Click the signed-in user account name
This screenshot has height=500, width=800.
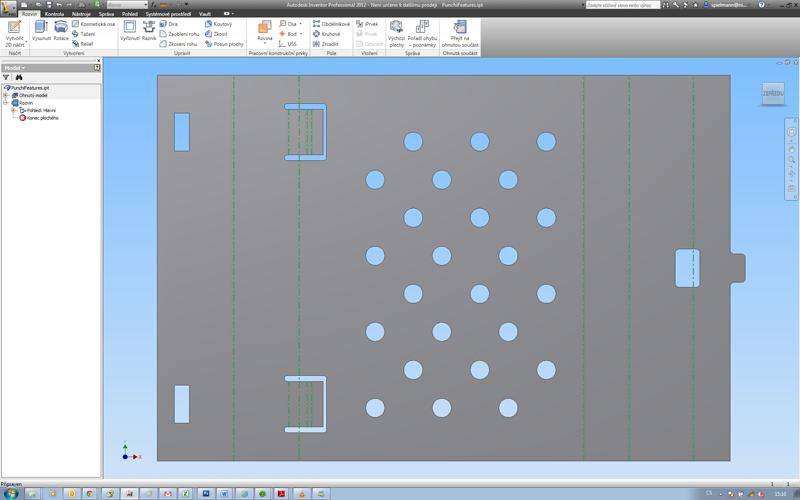pyautogui.click(x=730, y=5)
